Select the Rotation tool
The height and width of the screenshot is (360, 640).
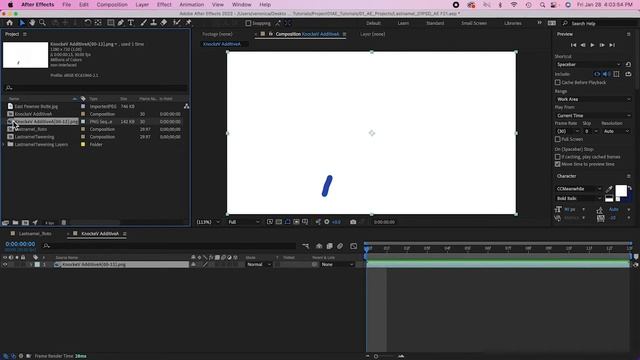point(87,23)
